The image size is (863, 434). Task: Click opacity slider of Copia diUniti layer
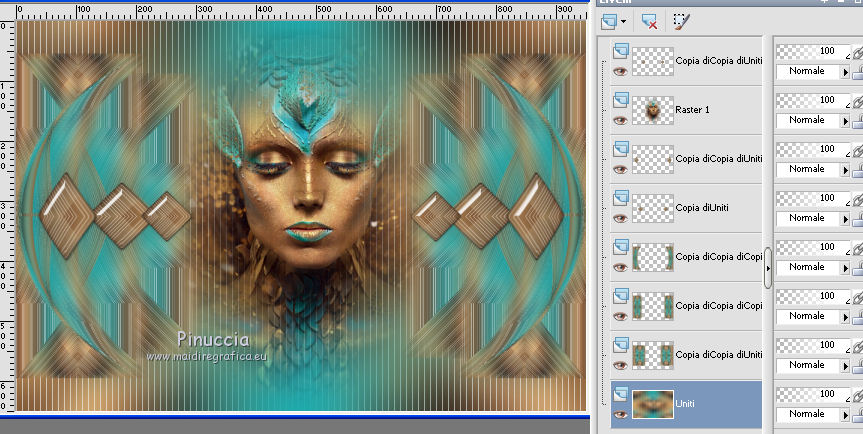pos(813,198)
